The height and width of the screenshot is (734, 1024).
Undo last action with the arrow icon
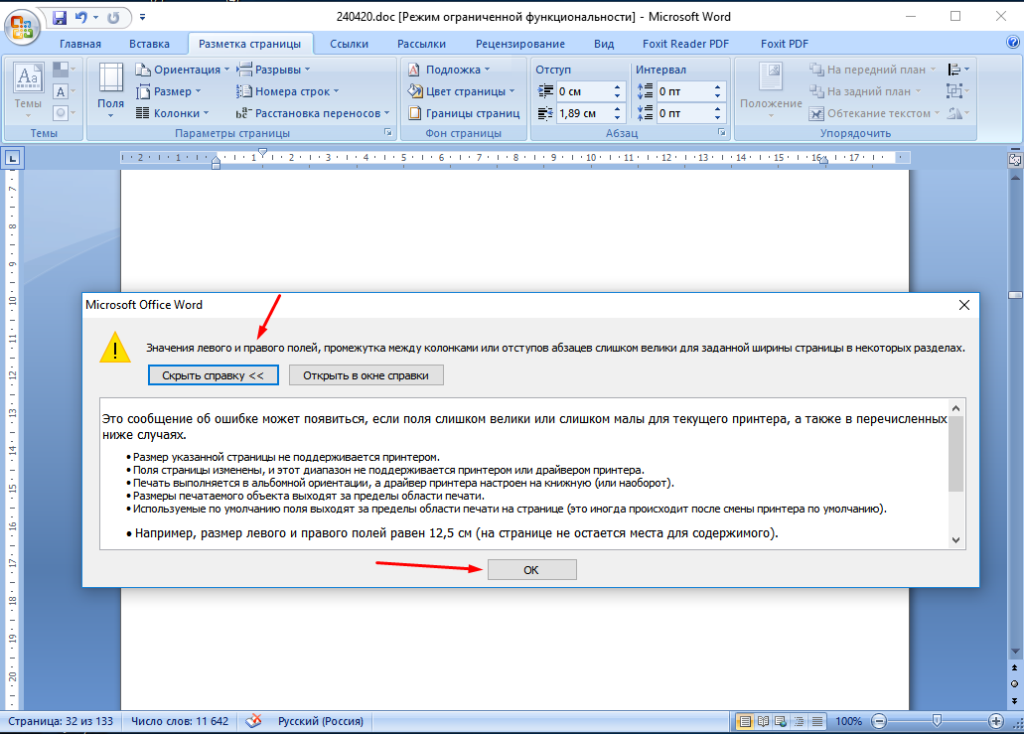pyautogui.click(x=81, y=18)
